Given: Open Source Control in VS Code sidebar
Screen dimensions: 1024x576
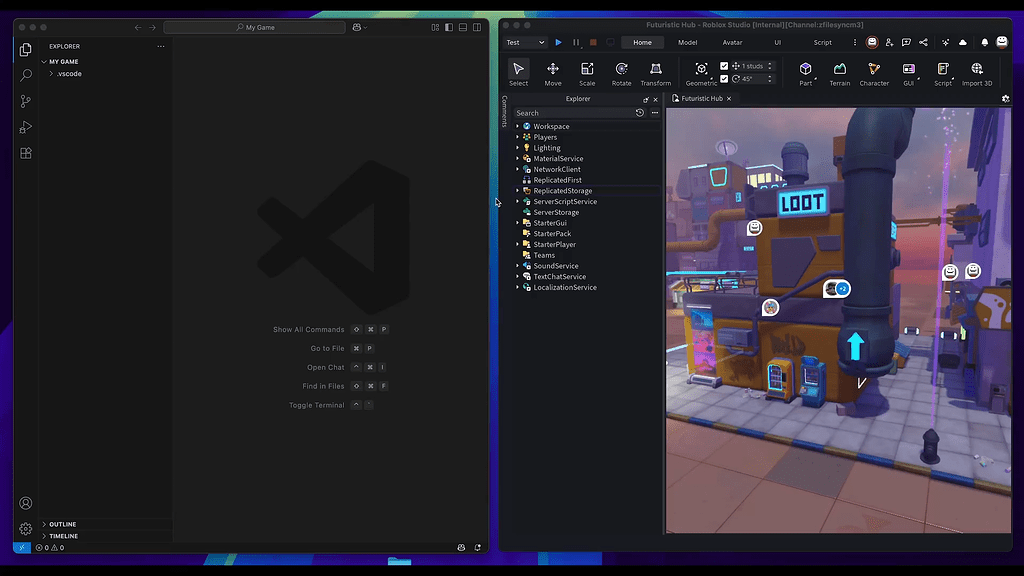Looking at the screenshot, I should pos(25,100).
